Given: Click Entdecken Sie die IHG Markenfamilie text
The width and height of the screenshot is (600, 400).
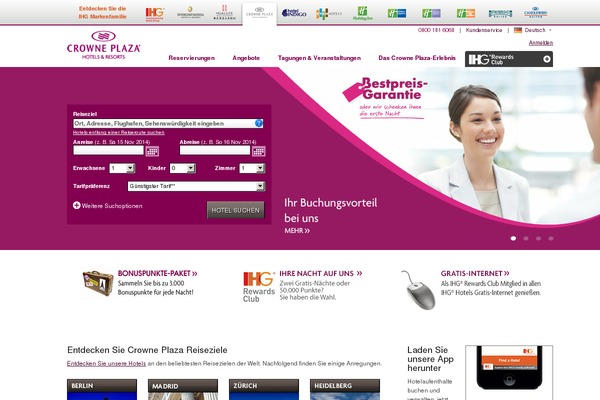Looking at the screenshot, I should (103, 13).
